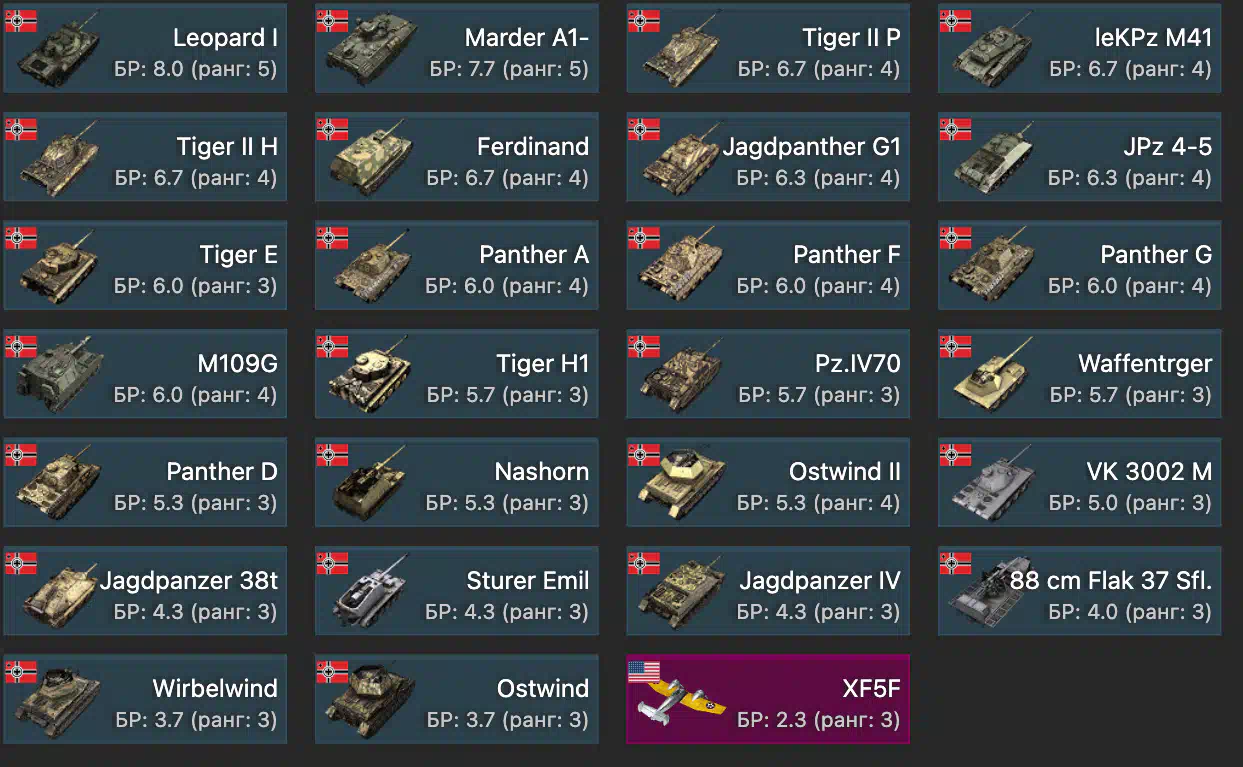
Task: Click the German flag on Marder A1- card
Action: (332, 21)
